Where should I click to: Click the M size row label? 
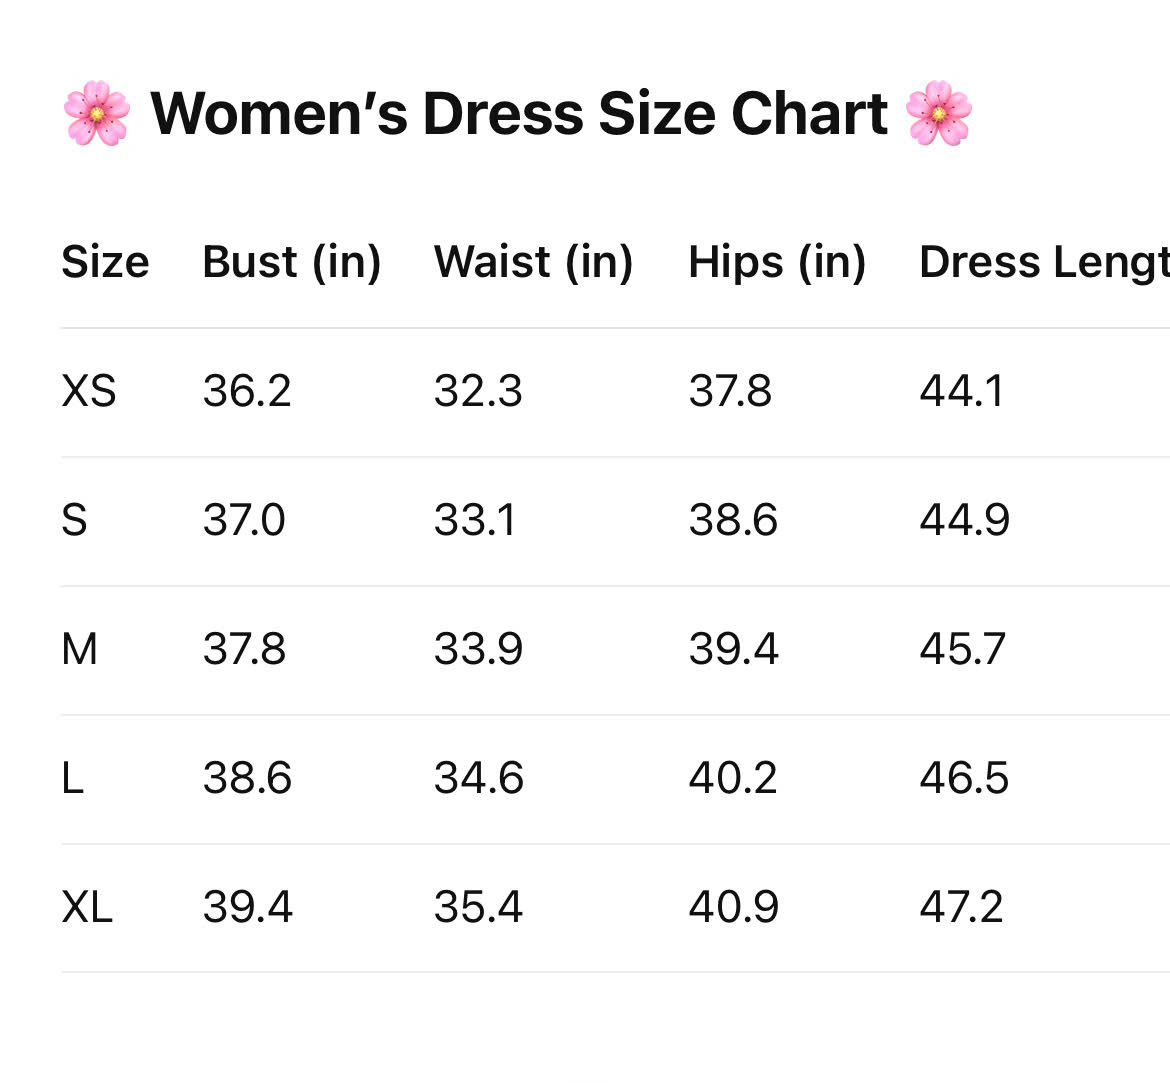click(80, 649)
